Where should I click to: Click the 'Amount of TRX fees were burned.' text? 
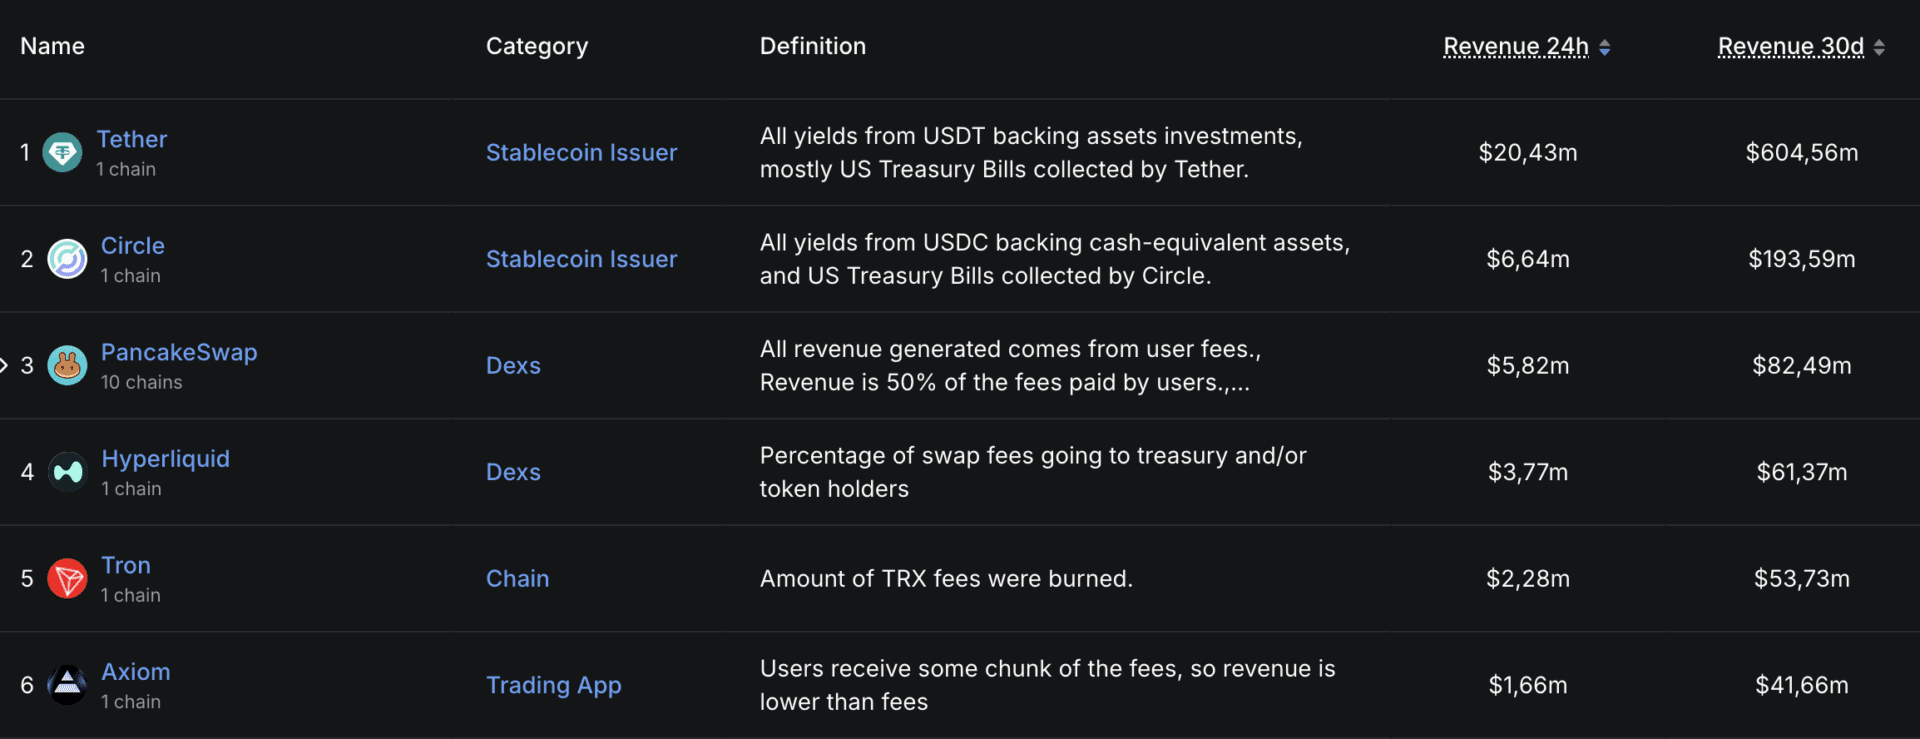point(946,579)
